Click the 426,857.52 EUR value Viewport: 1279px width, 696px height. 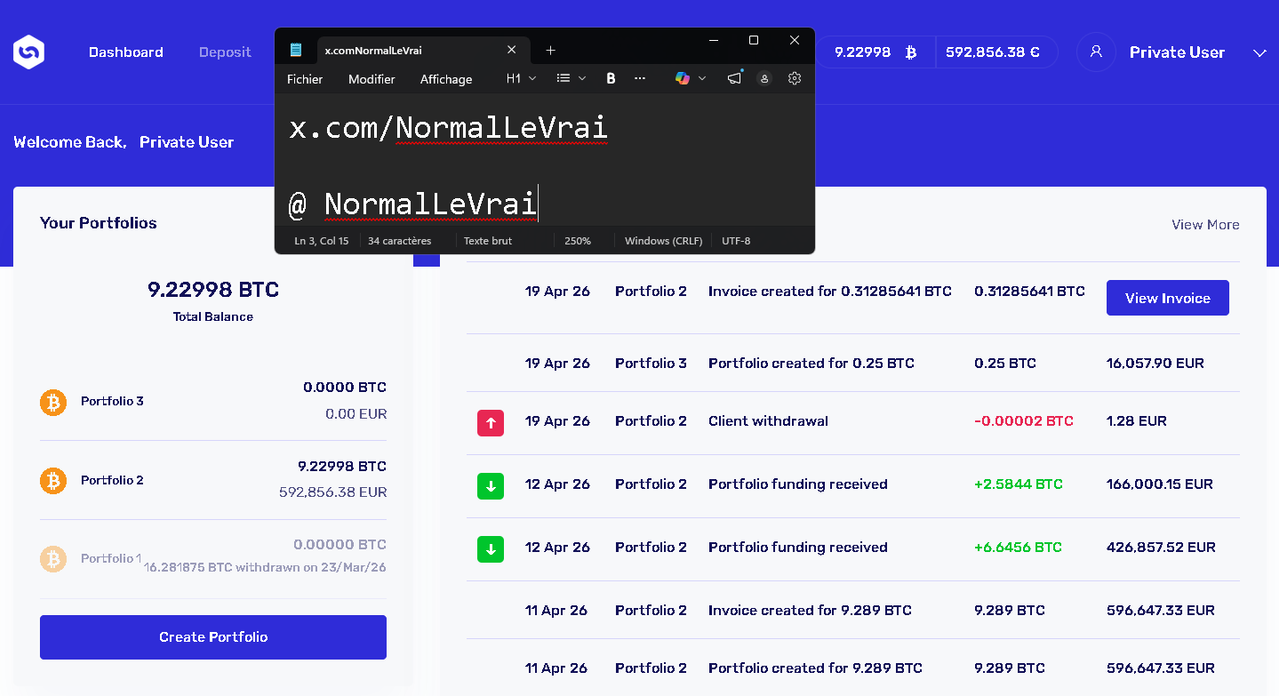pos(1160,547)
